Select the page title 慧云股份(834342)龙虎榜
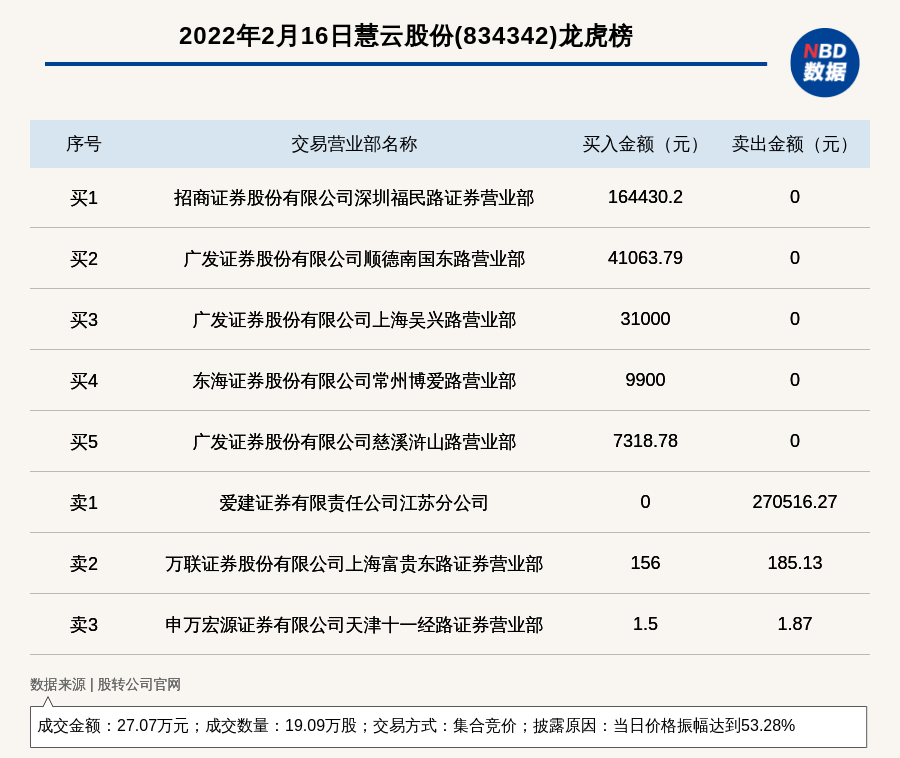Image resolution: width=900 pixels, height=758 pixels. click(x=405, y=37)
